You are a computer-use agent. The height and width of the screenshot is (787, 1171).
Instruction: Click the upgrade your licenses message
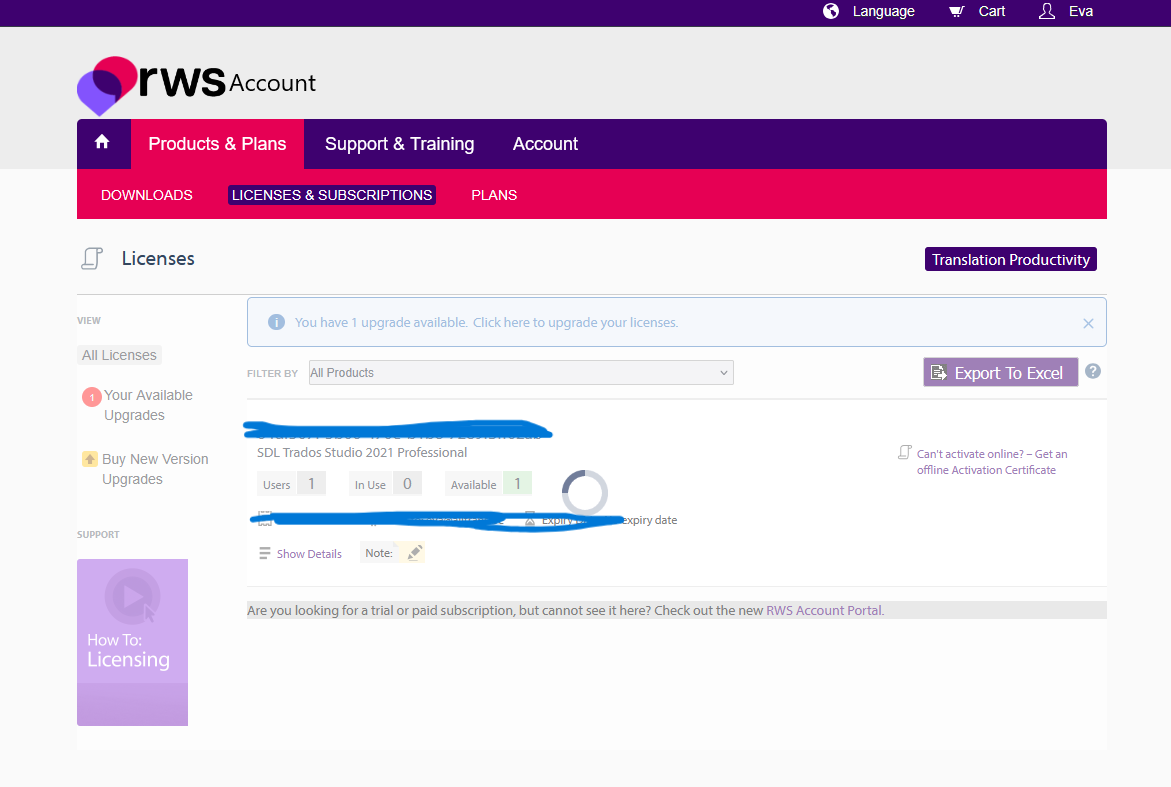[486, 323]
